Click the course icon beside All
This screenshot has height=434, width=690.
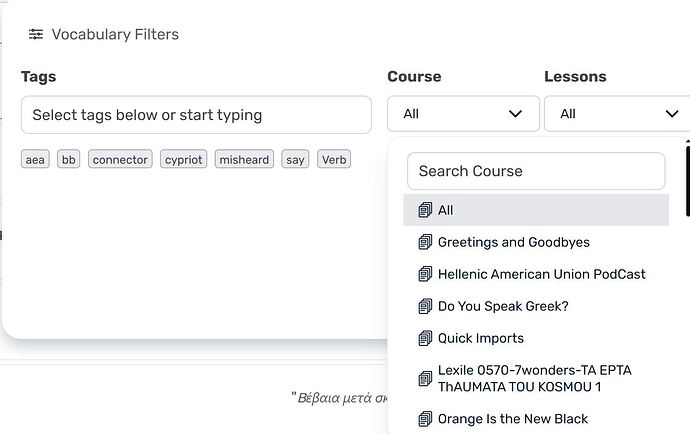pyautogui.click(x=426, y=210)
